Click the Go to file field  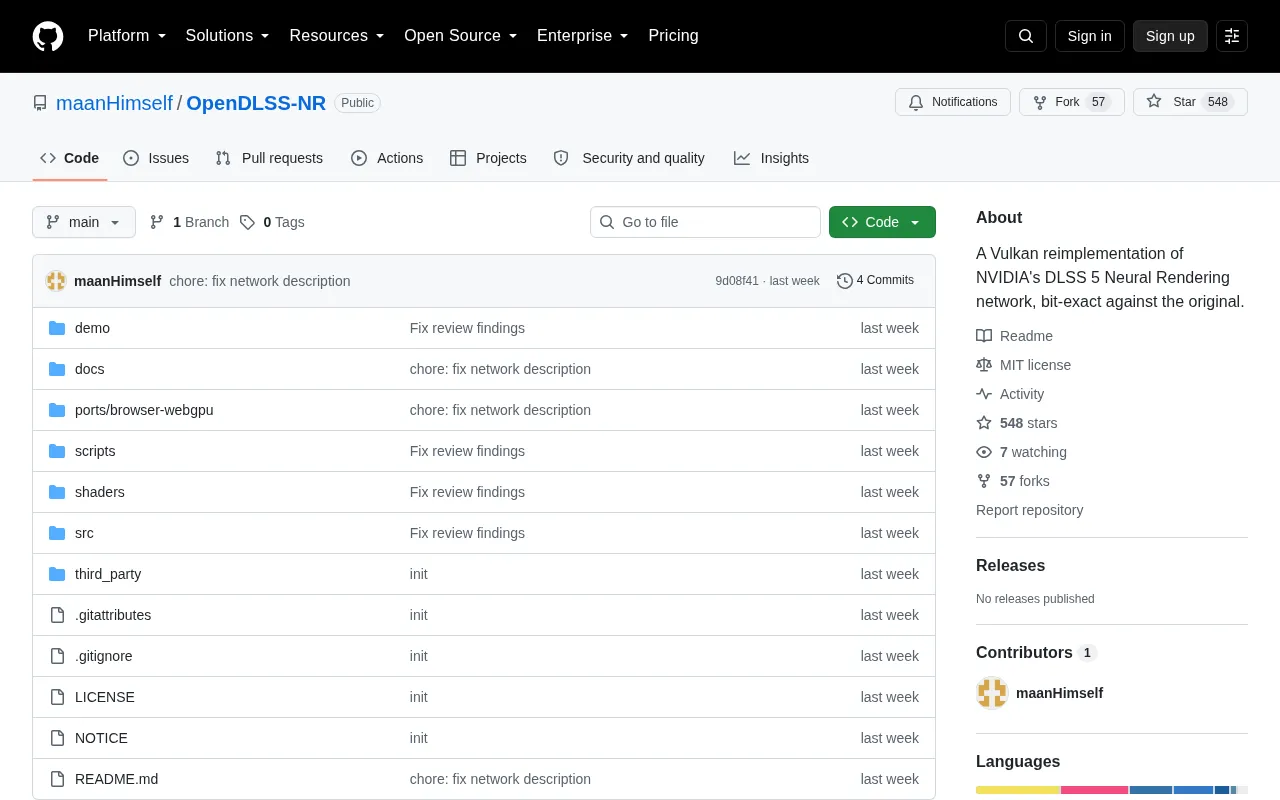(x=705, y=222)
